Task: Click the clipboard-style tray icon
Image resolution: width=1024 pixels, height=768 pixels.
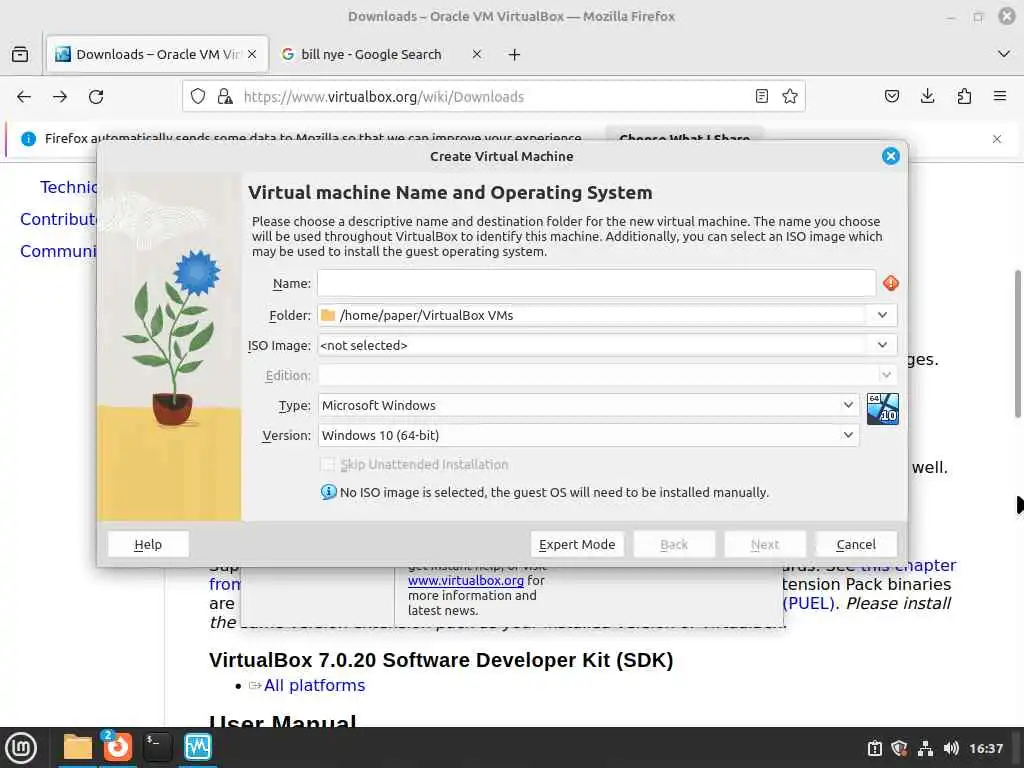Action: pyautogui.click(x=874, y=748)
